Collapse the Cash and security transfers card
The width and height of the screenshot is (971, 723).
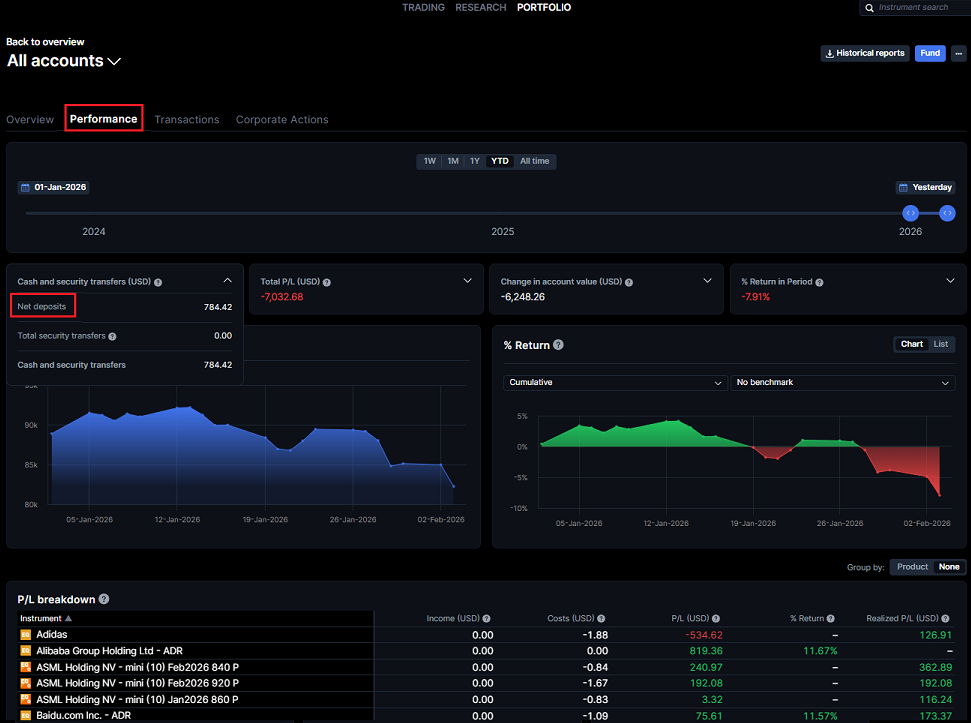(227, 281)
